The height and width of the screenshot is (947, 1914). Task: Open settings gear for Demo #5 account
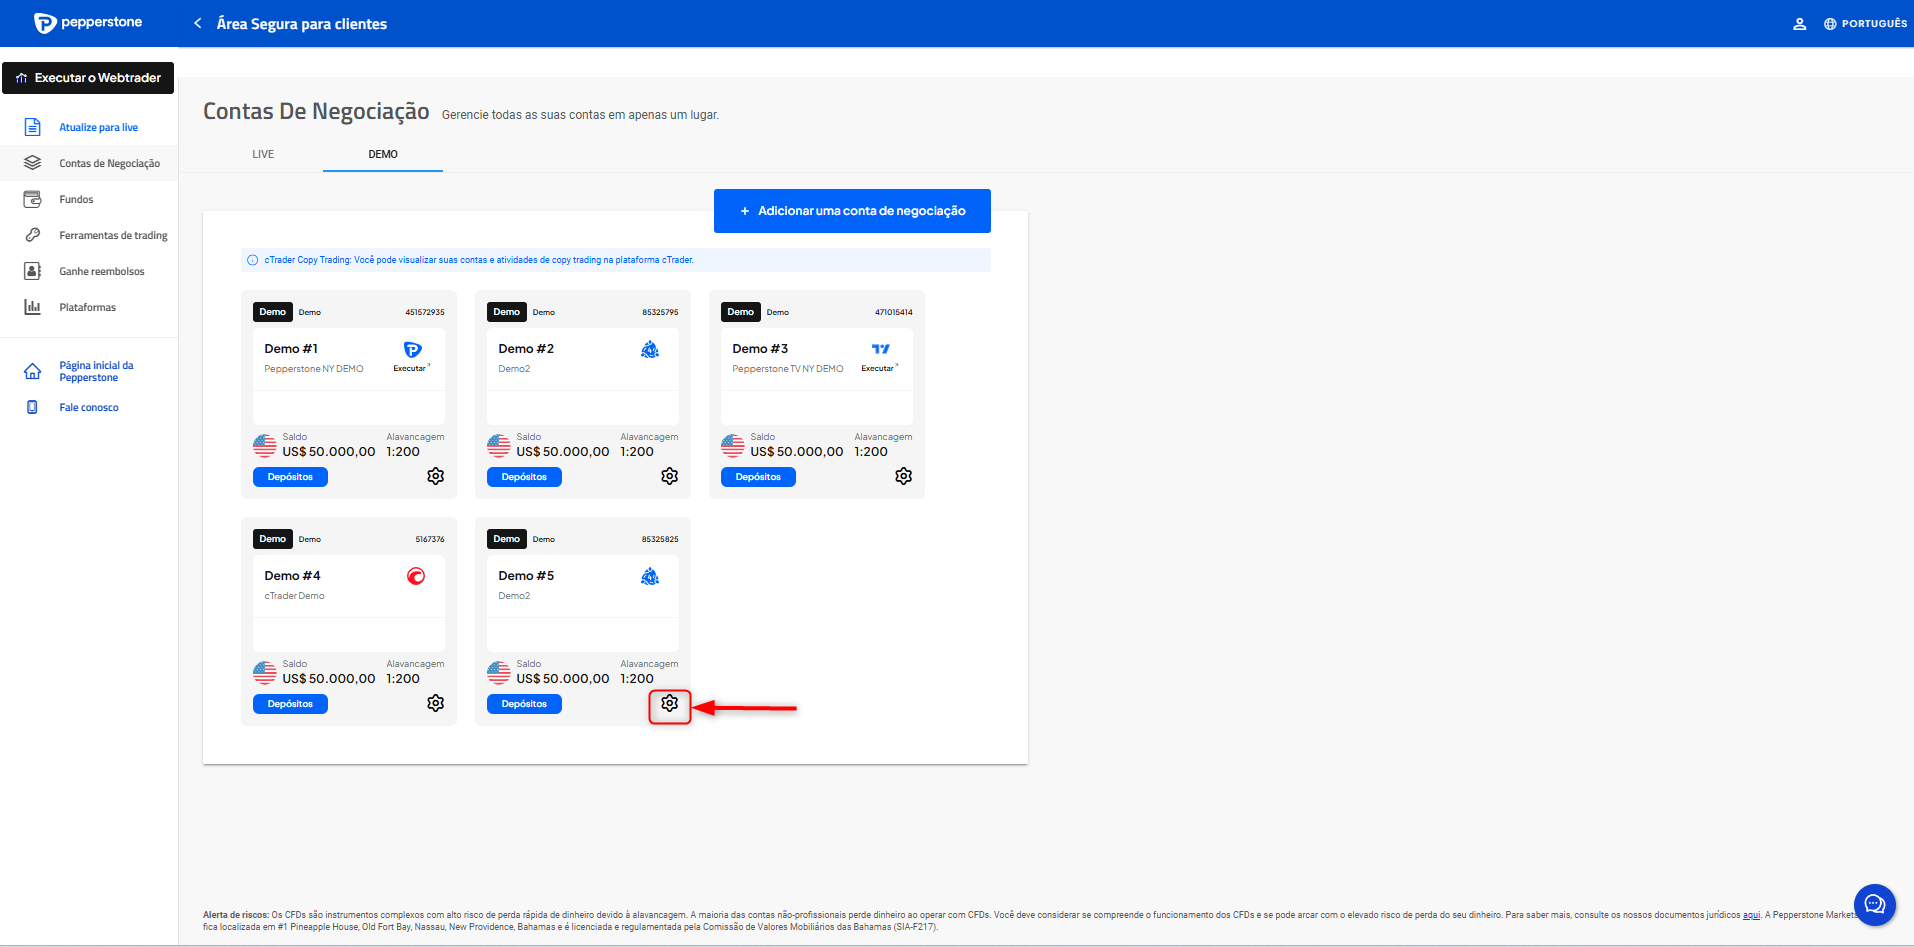[669, 704]
